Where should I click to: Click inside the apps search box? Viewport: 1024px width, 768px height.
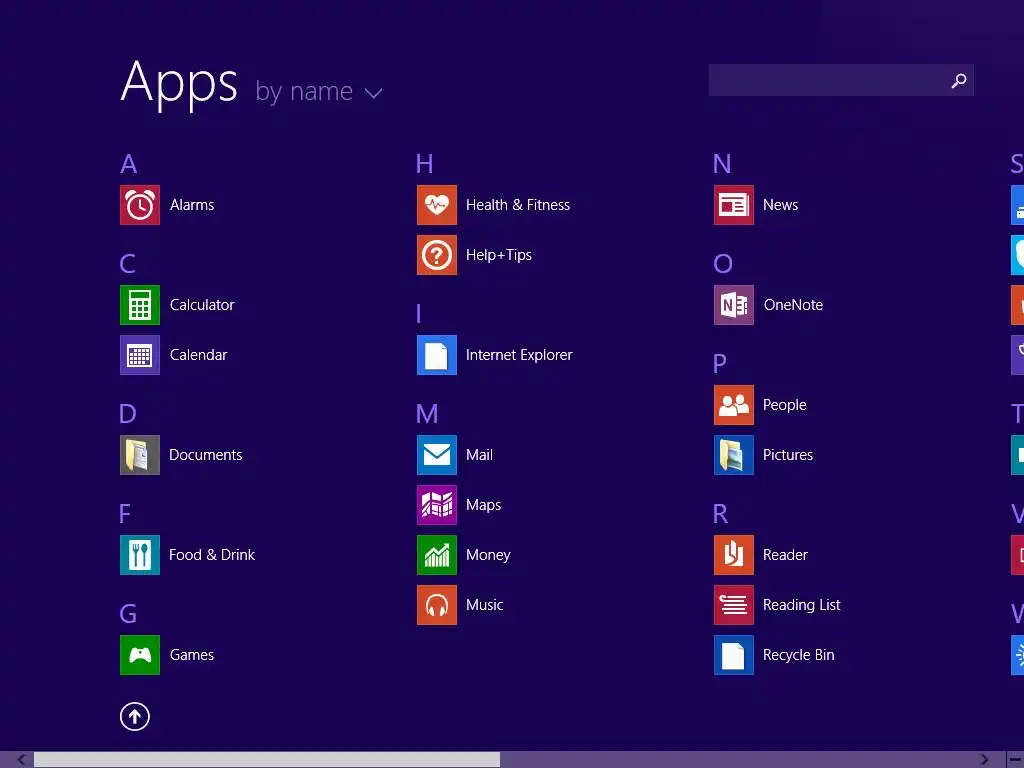[x=841, y=80]
